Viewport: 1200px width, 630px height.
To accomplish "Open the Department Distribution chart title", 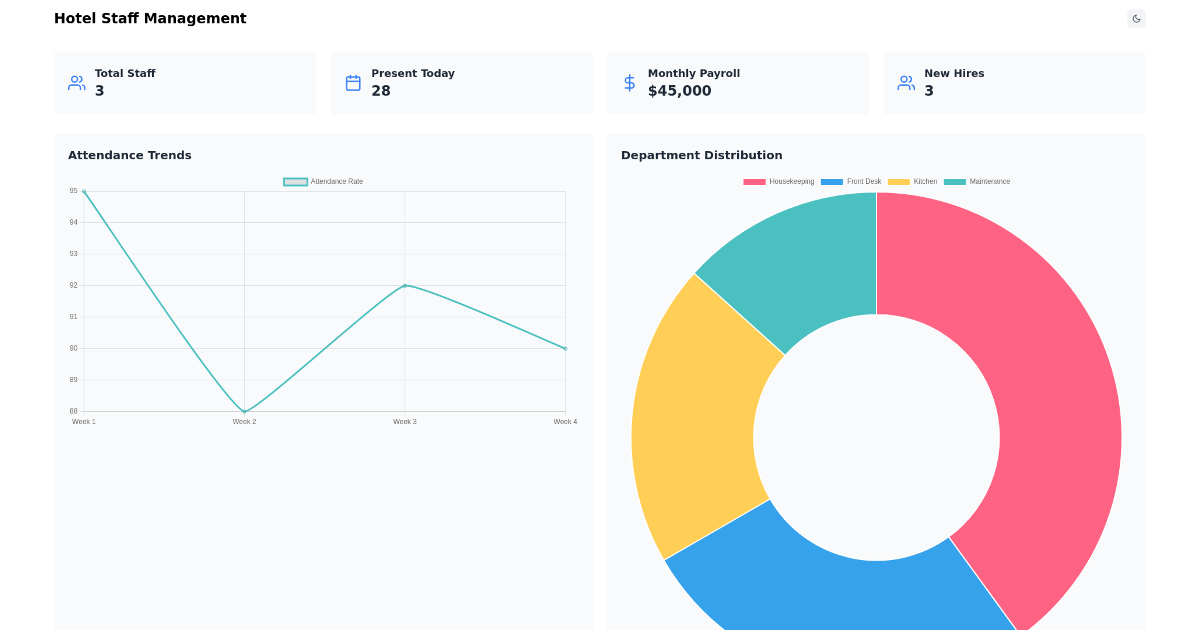I will (702, 155).
